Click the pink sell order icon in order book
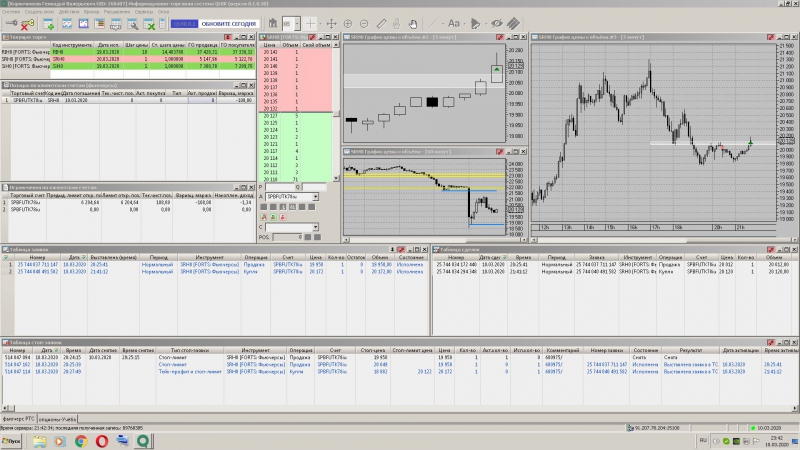 282,217
